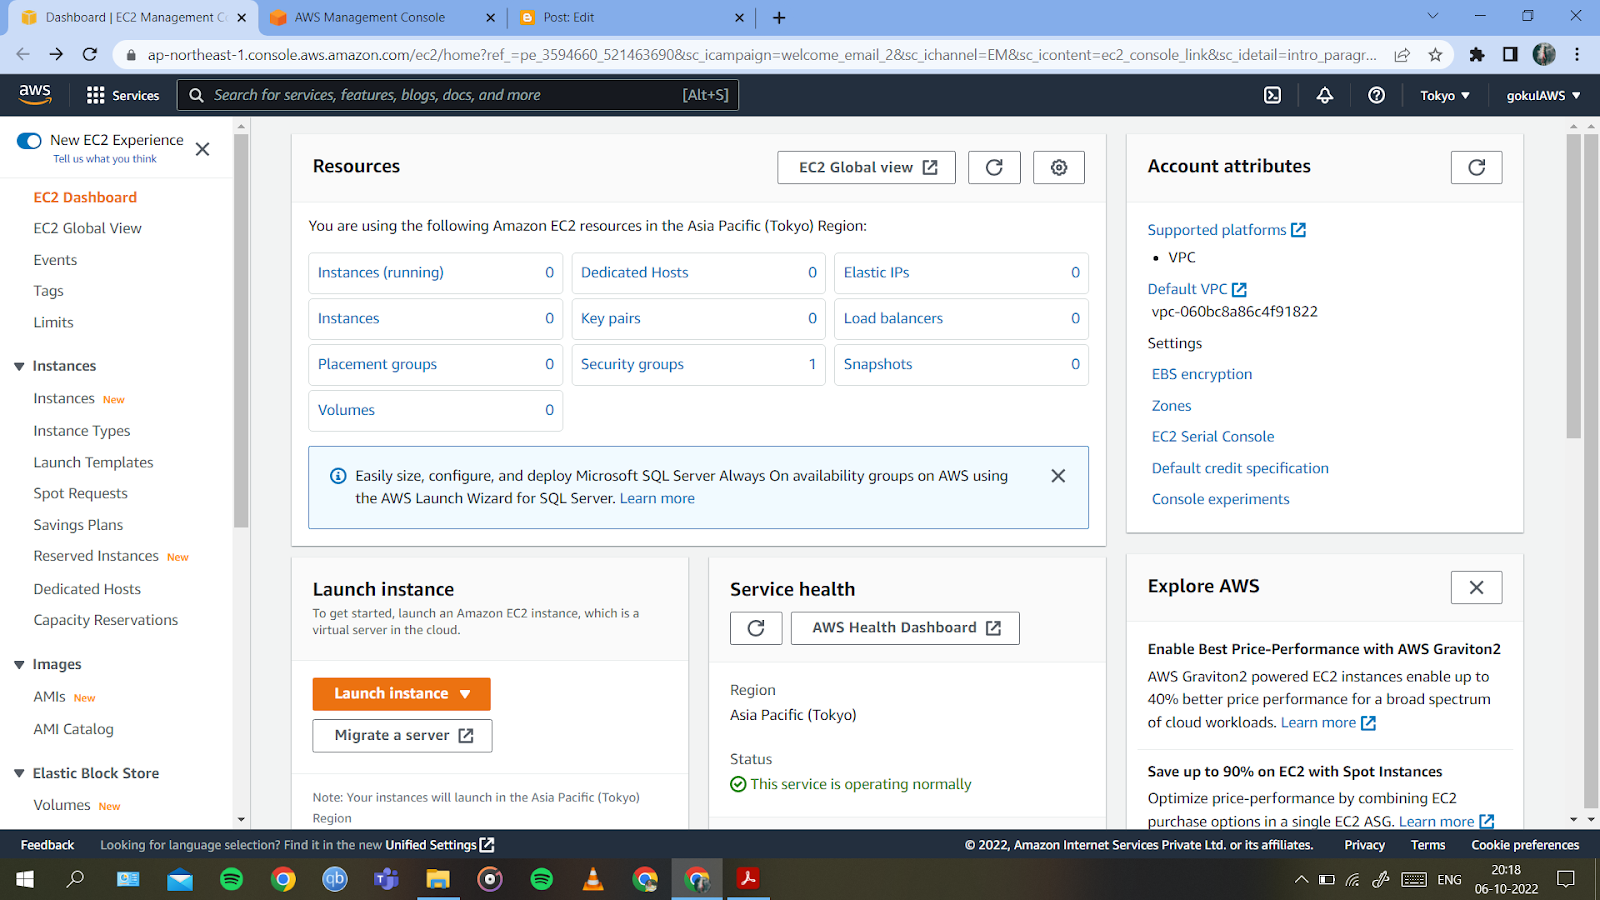Viewport: 1600px width, 900px height.
Task: Open AWS CloudShell icon in header
Action: 1272,95
